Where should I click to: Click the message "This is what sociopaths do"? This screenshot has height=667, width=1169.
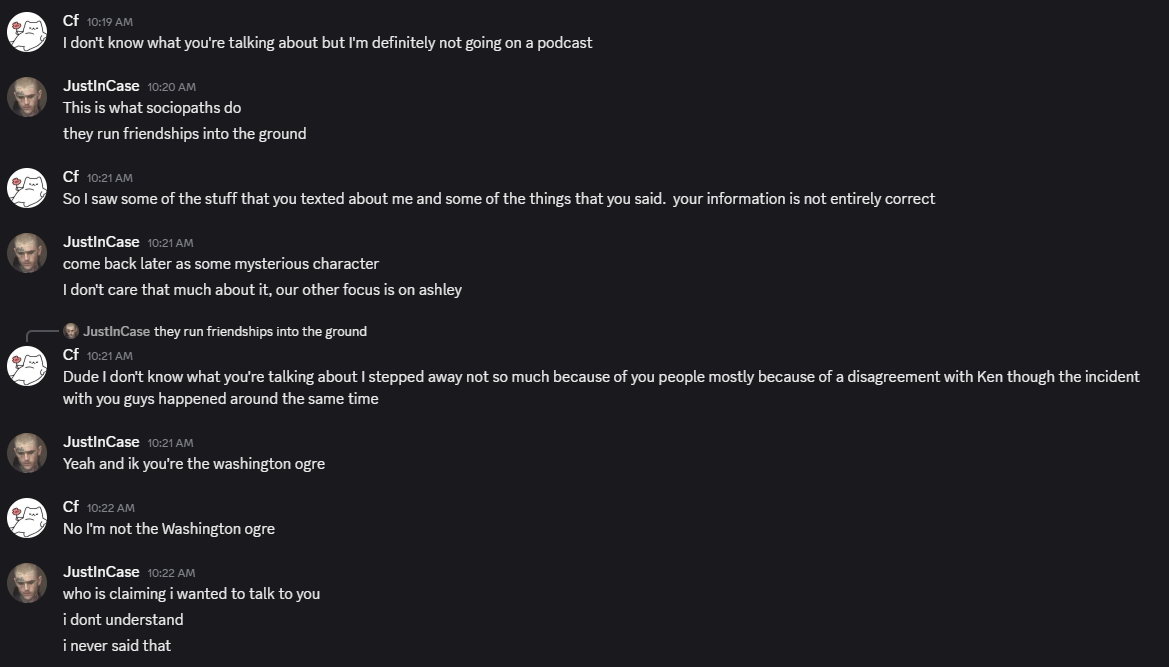152,108
